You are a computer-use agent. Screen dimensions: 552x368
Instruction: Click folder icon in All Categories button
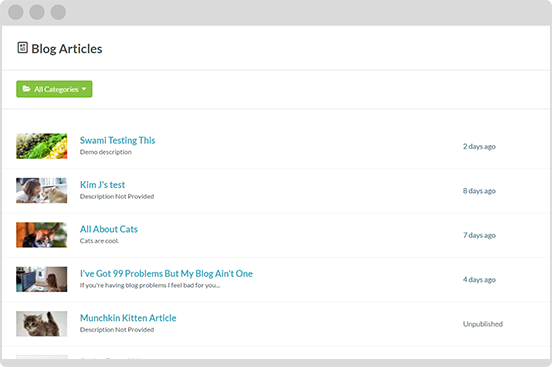pyautogui.click(x=26, y=89)
